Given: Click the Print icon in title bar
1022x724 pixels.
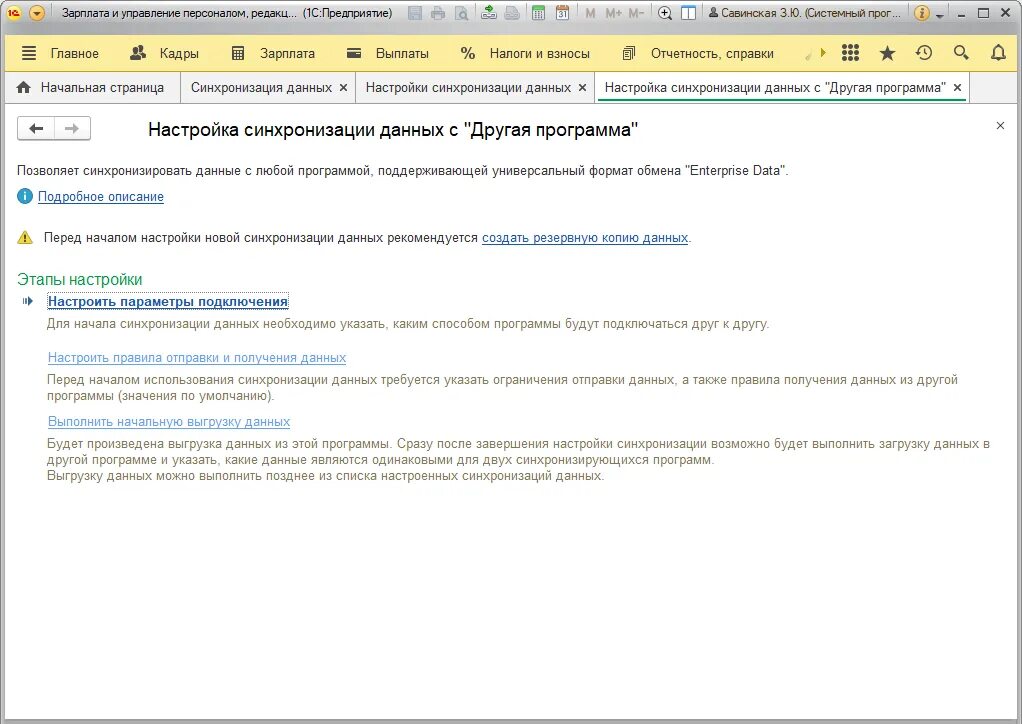Looking at the screenshot, I should coord(438,13).
